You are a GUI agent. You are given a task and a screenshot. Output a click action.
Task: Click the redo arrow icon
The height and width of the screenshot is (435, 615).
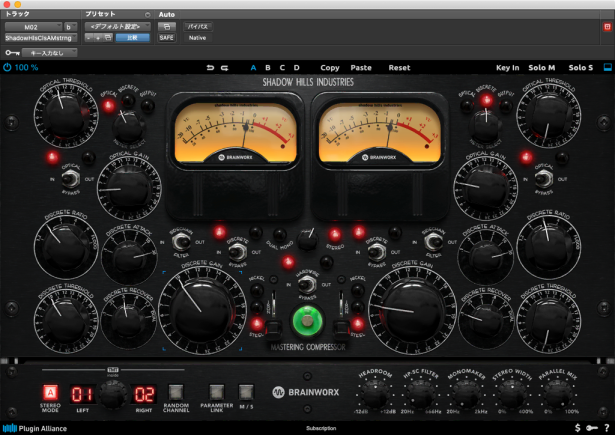[x=224, y=68]
